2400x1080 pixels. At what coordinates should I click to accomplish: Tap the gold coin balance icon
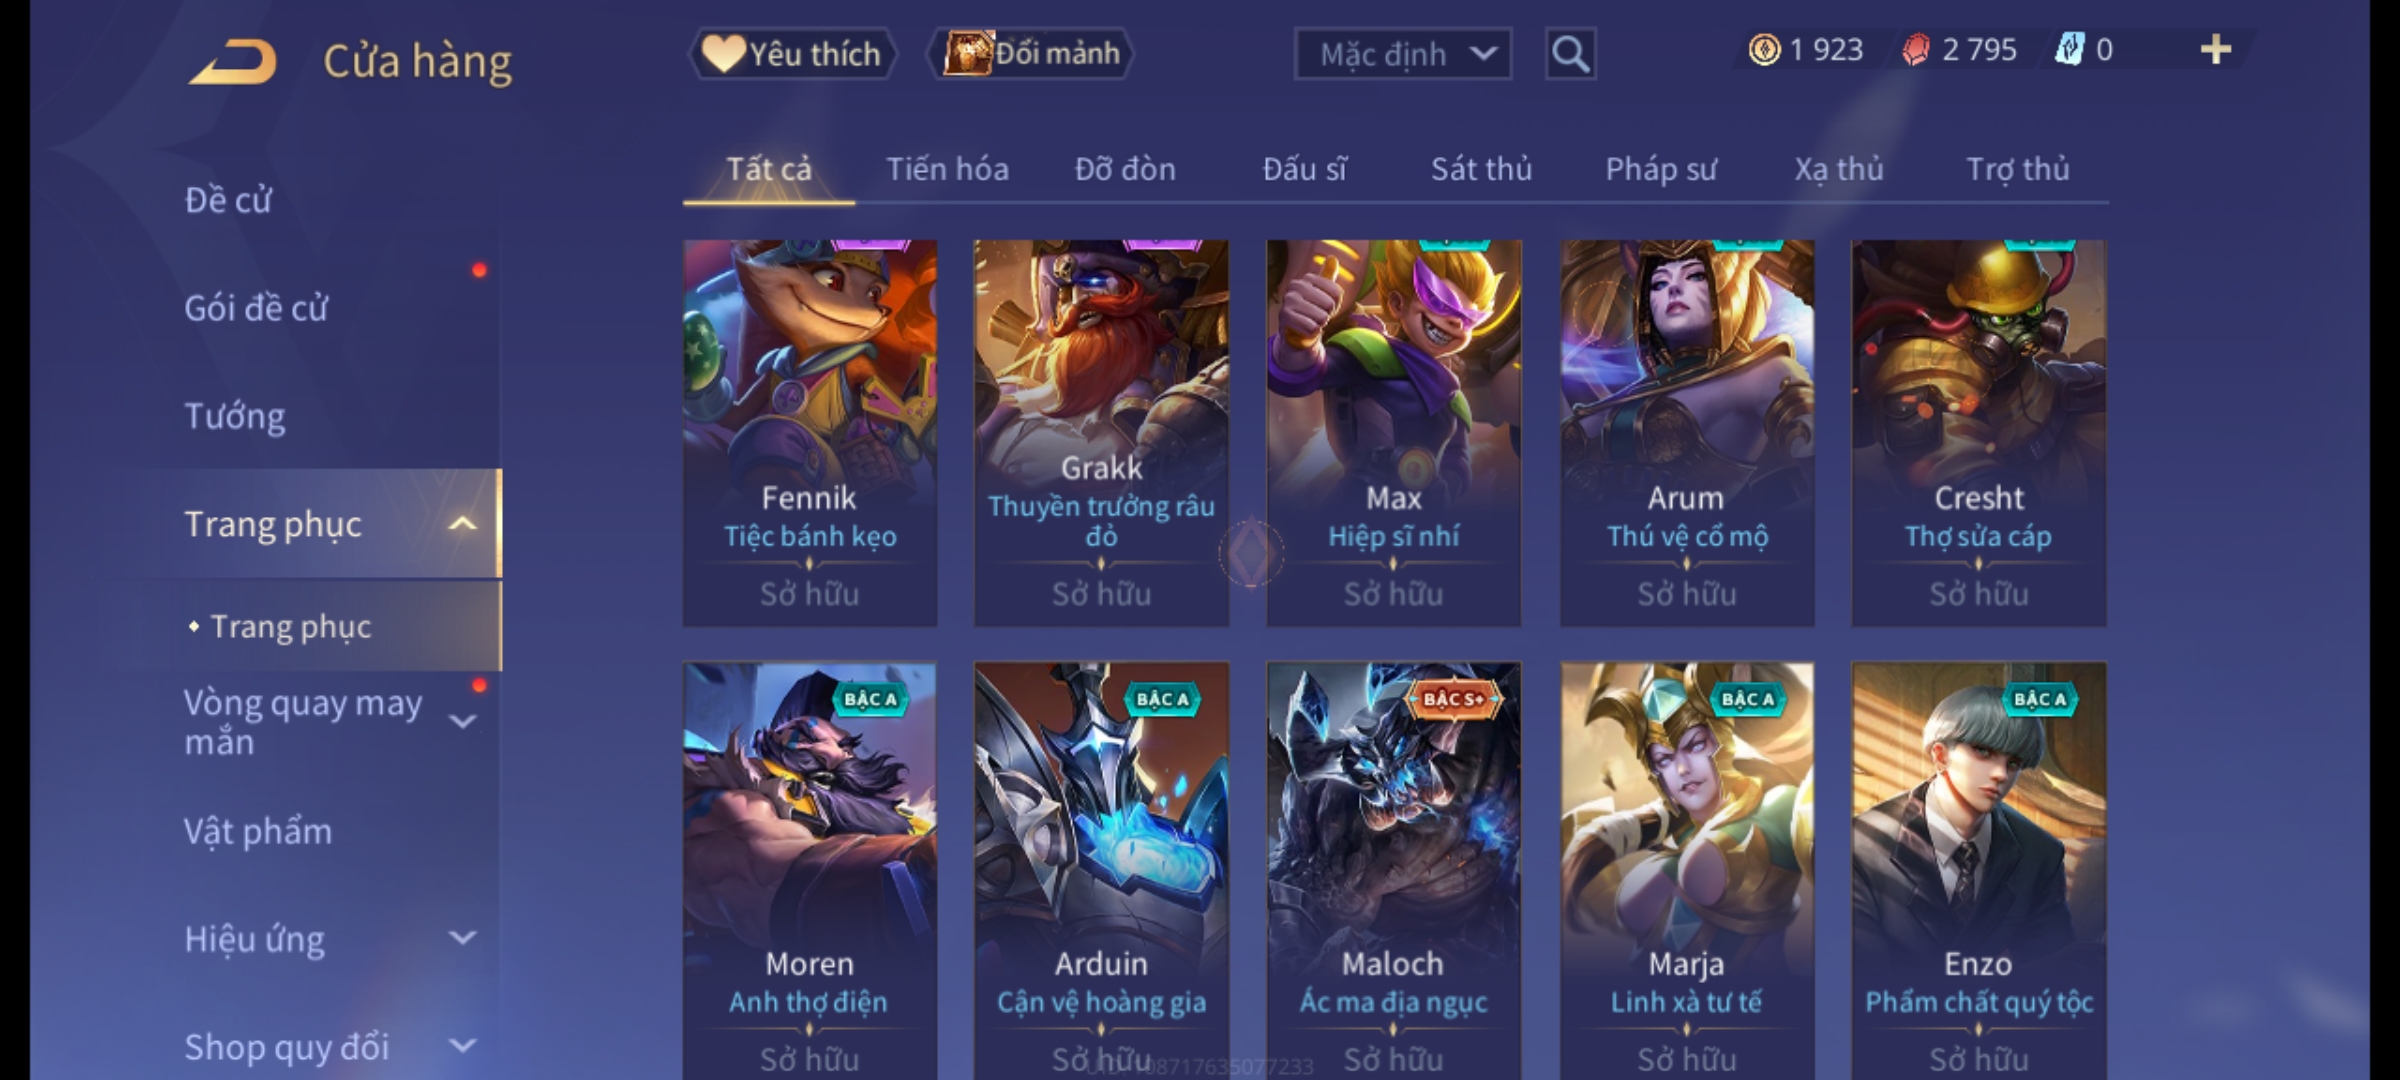pos(1764,50)
